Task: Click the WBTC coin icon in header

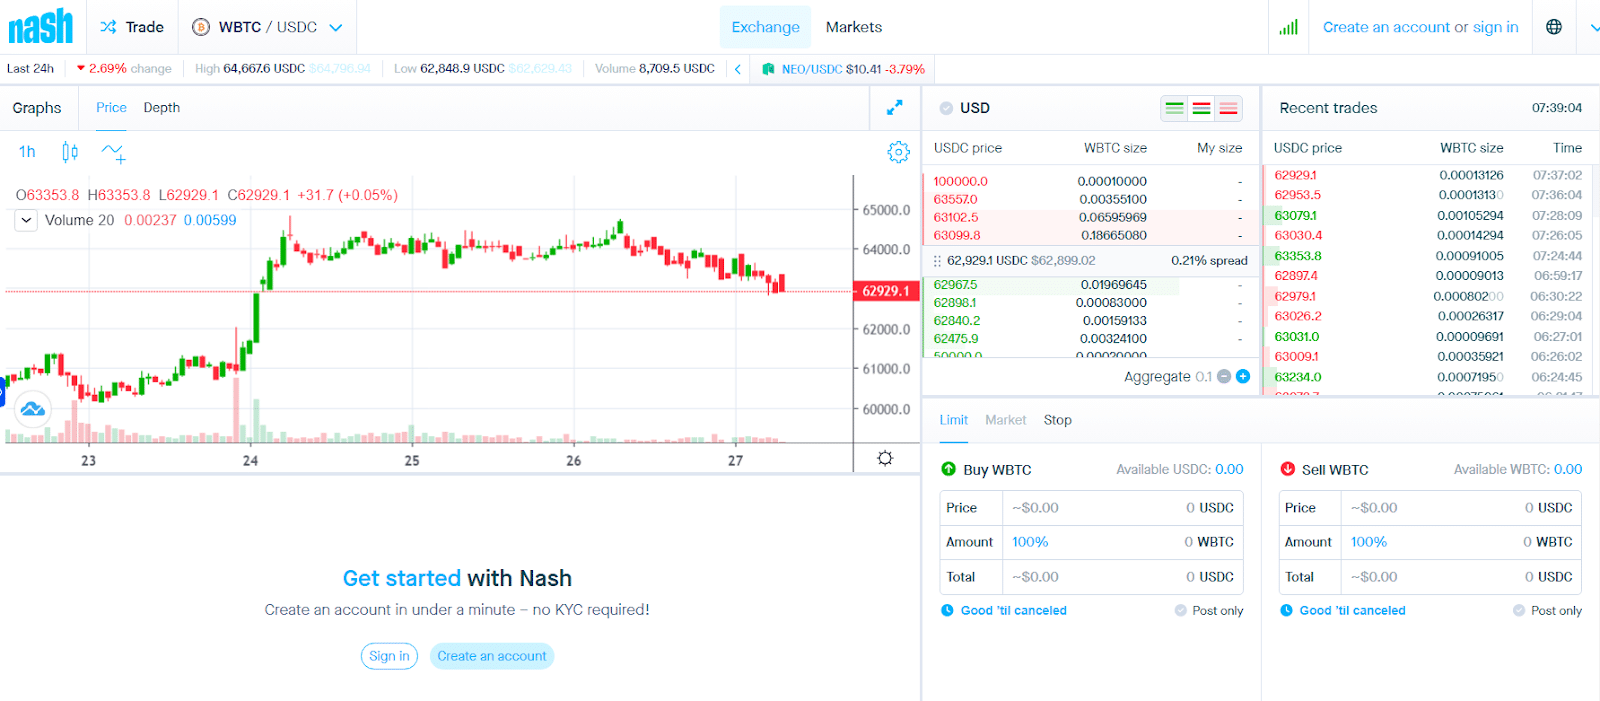Action: click(200, 27)
